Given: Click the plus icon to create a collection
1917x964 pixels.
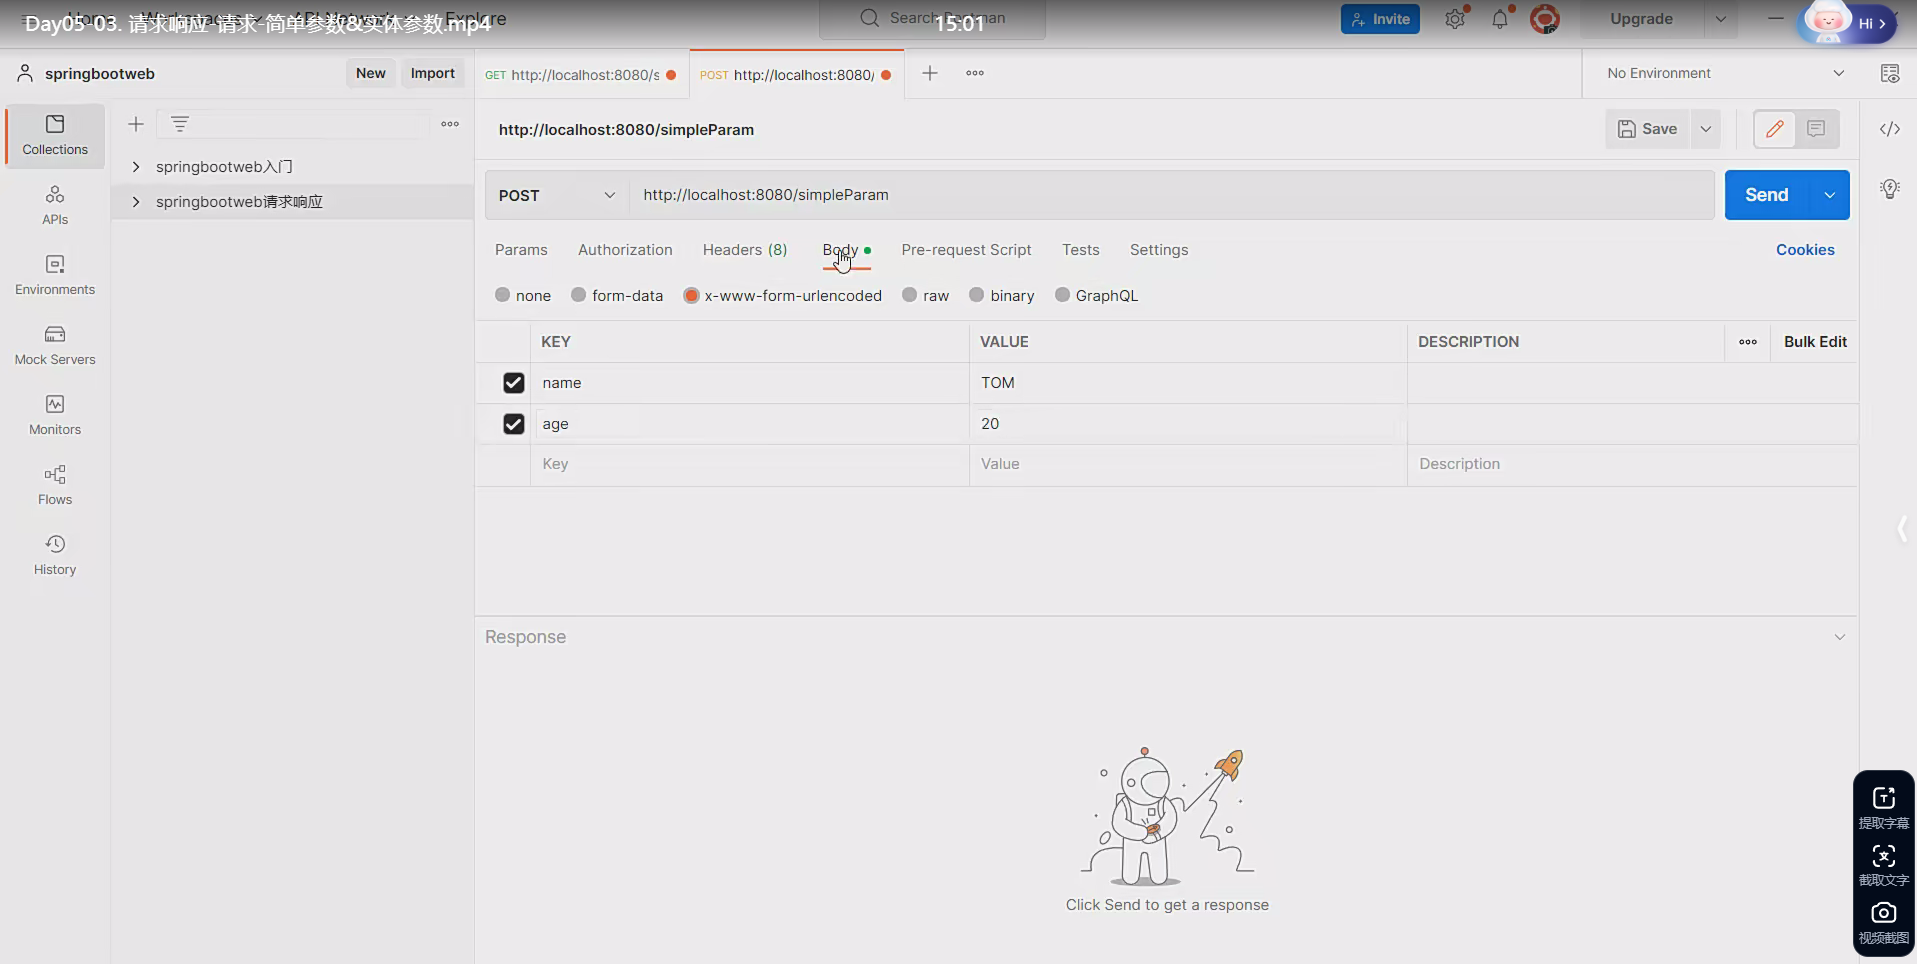Looking at the screenshot, I should click(136, 124).
